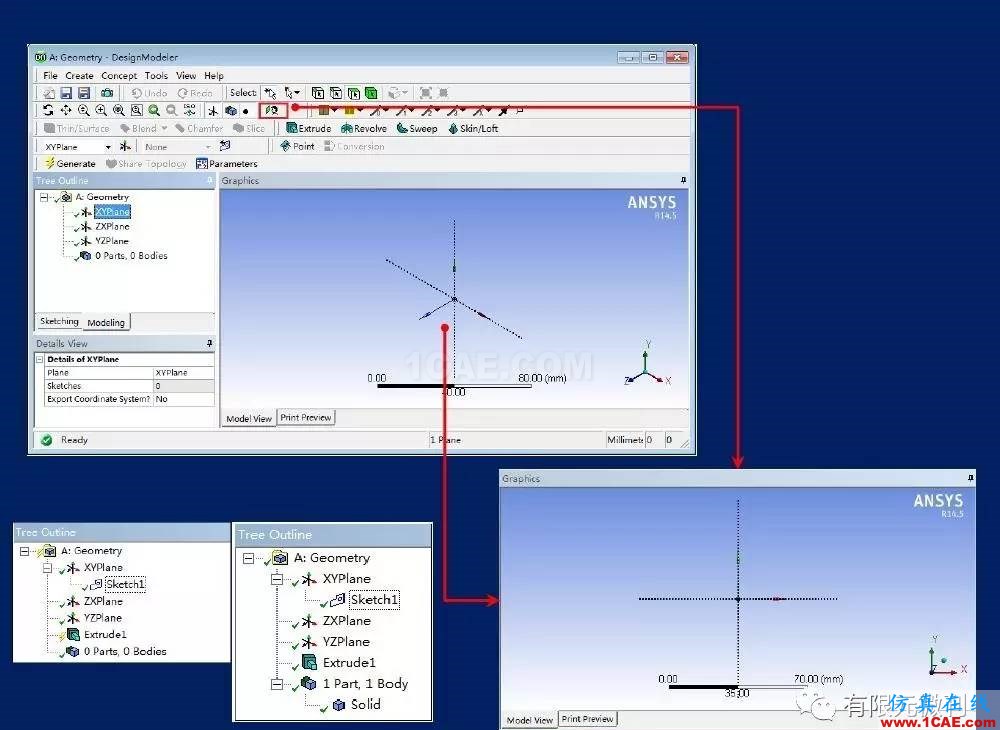
Task: Toggle the face selection filter
Action: (353, 93)
